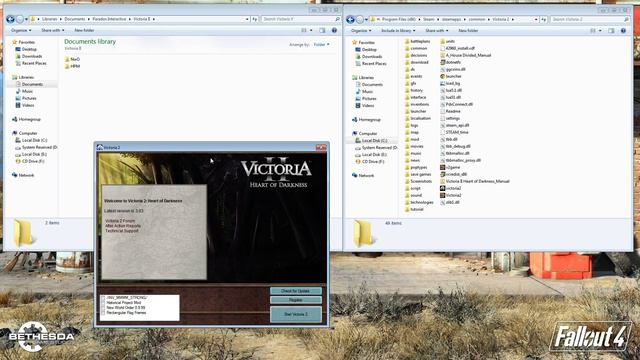This screenshot has height=360, width=640.
Task: Open the HPM folder in Documents library window
Action: (x=72, y=66)
